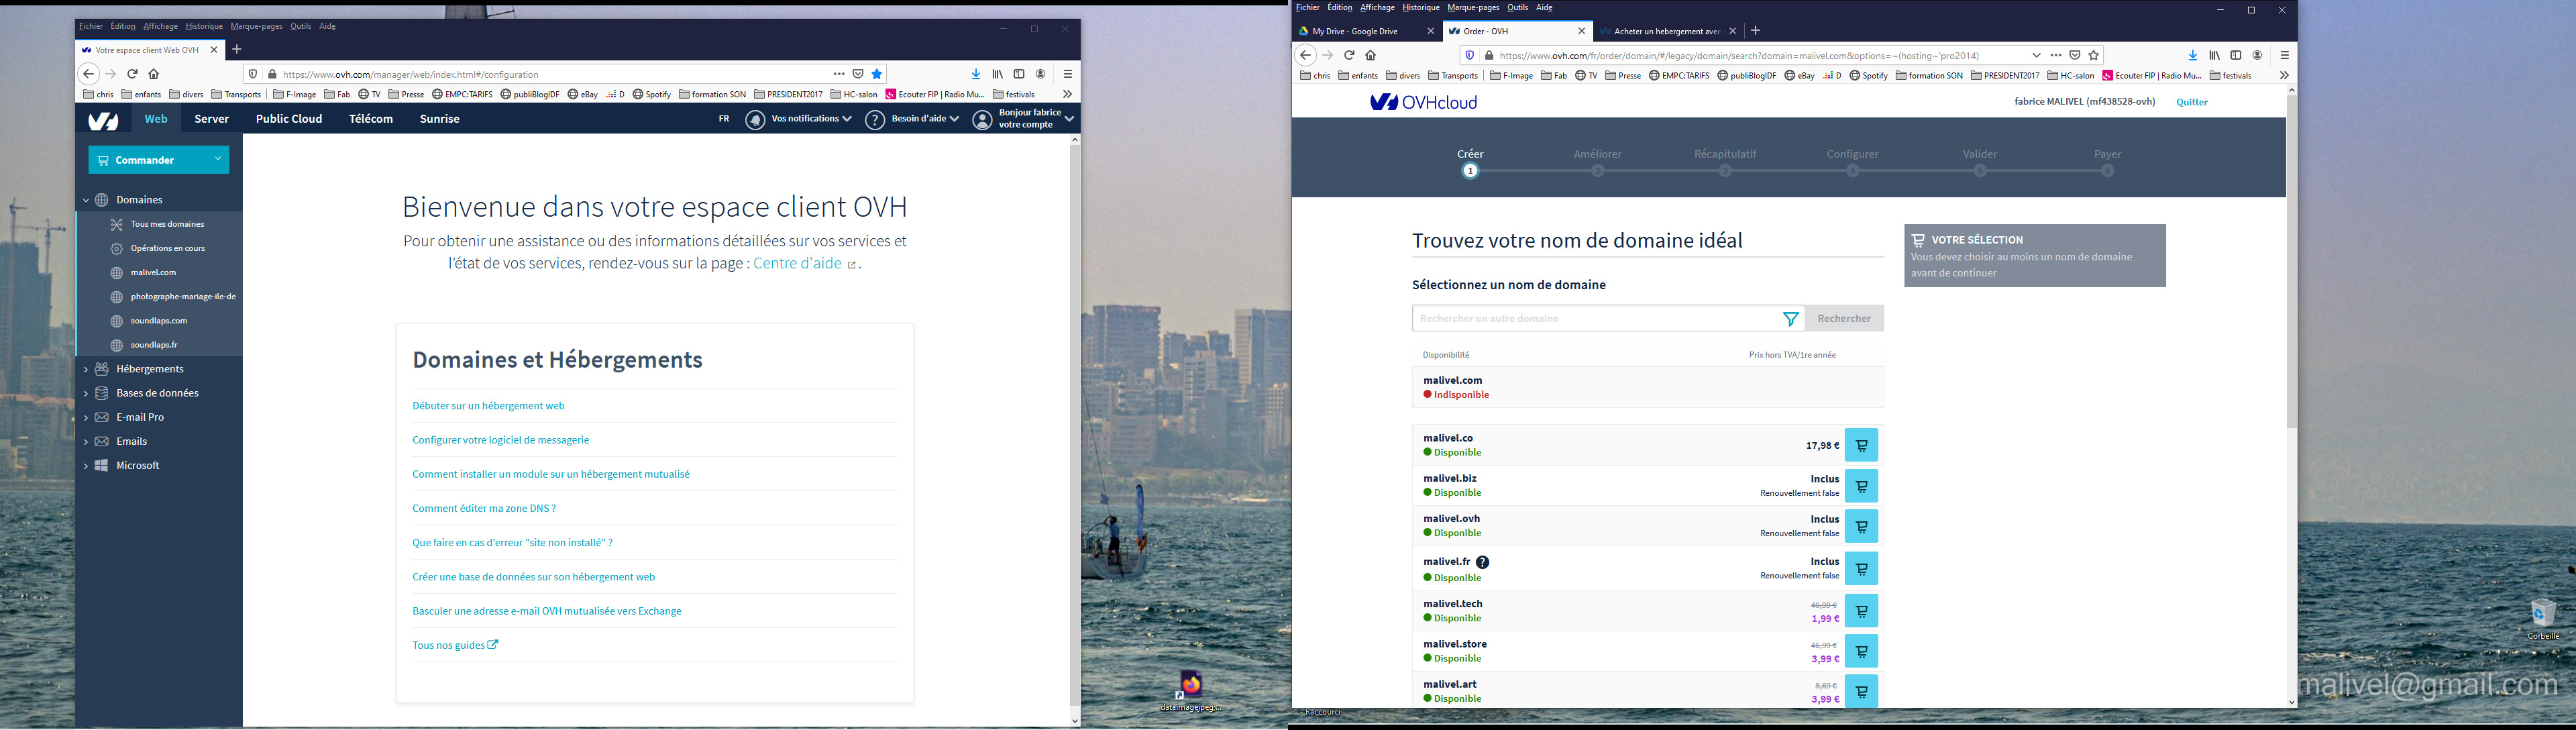Screen dimensions: 2576x730
Task: Click the Rechercher button
Action: [1844, 319]
